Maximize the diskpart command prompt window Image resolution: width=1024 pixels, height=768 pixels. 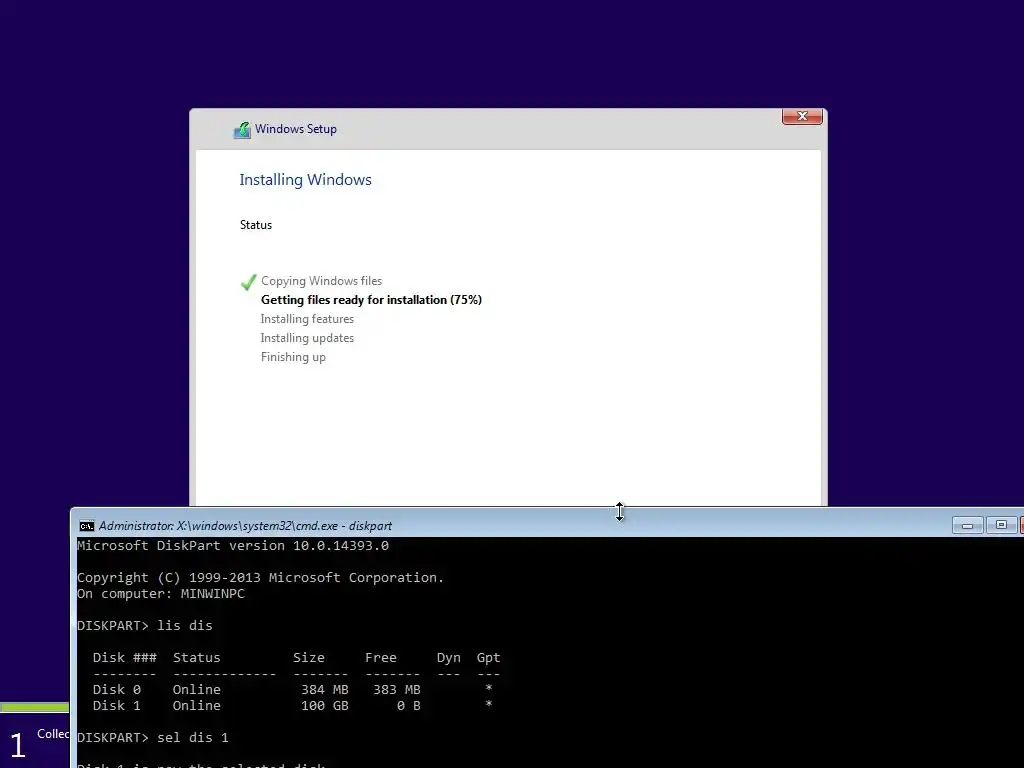[1000, 525]
